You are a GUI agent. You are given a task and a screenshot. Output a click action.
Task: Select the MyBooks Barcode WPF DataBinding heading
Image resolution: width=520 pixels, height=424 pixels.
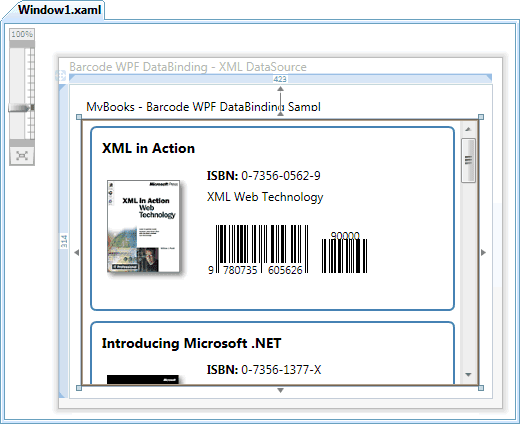pos(203,107)
